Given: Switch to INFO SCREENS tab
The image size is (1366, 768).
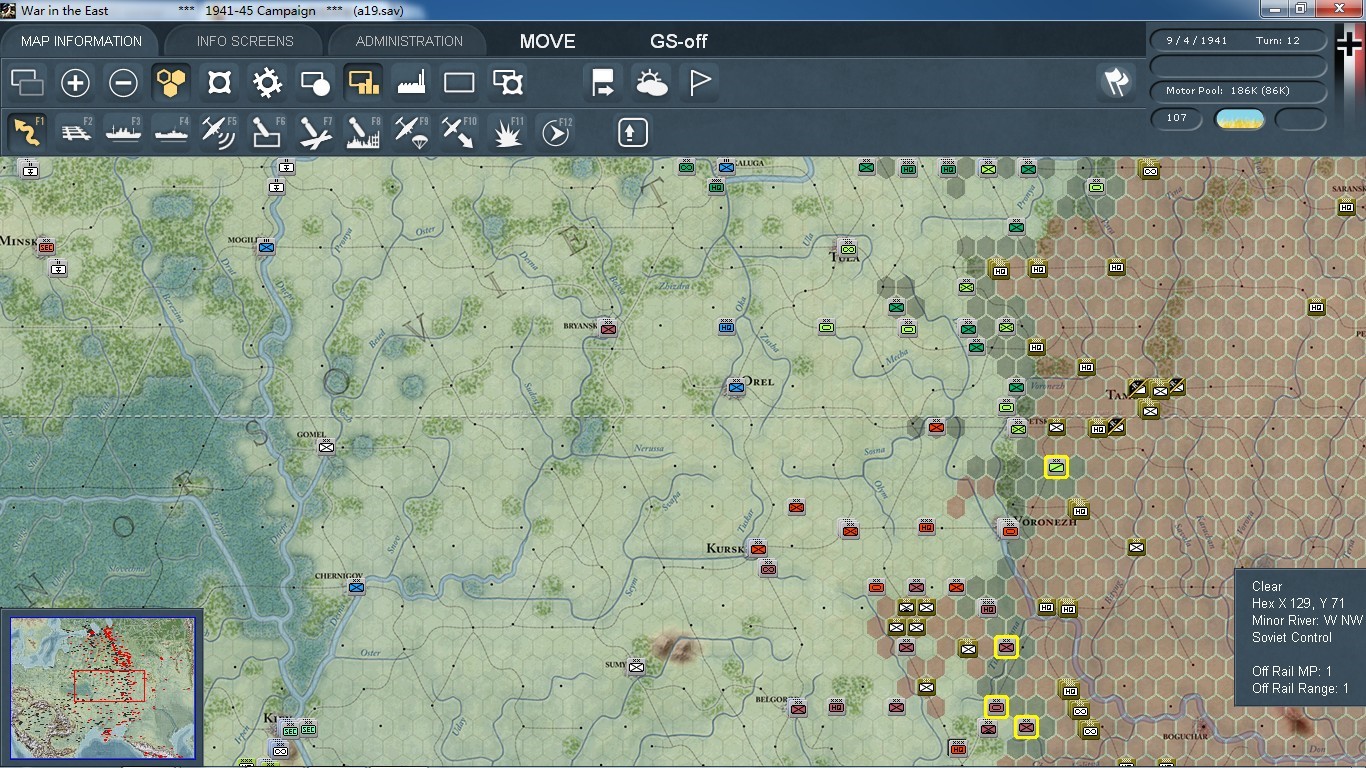Looking at the screenshot, I should click(x=245, y=41).
